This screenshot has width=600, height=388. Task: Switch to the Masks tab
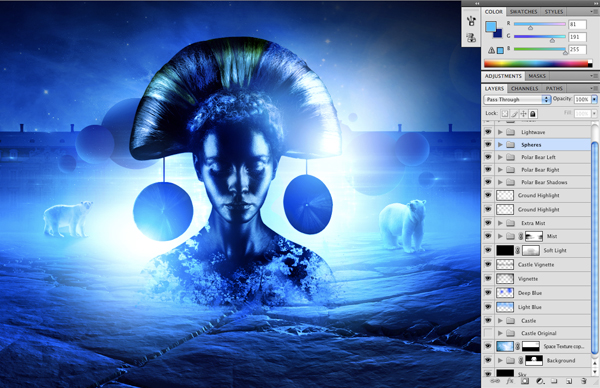[x=537, y=76]
